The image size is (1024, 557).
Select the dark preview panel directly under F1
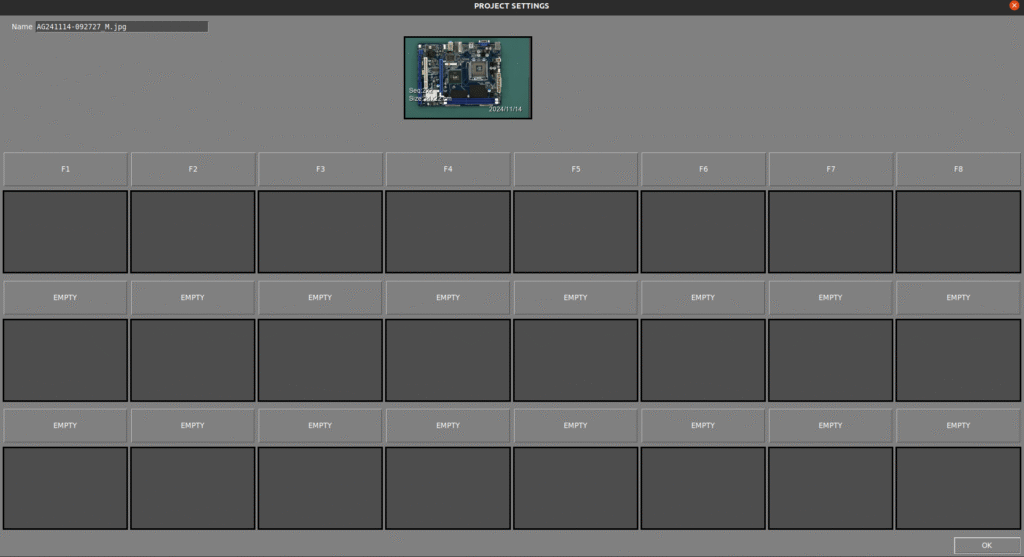click(65, 231)
